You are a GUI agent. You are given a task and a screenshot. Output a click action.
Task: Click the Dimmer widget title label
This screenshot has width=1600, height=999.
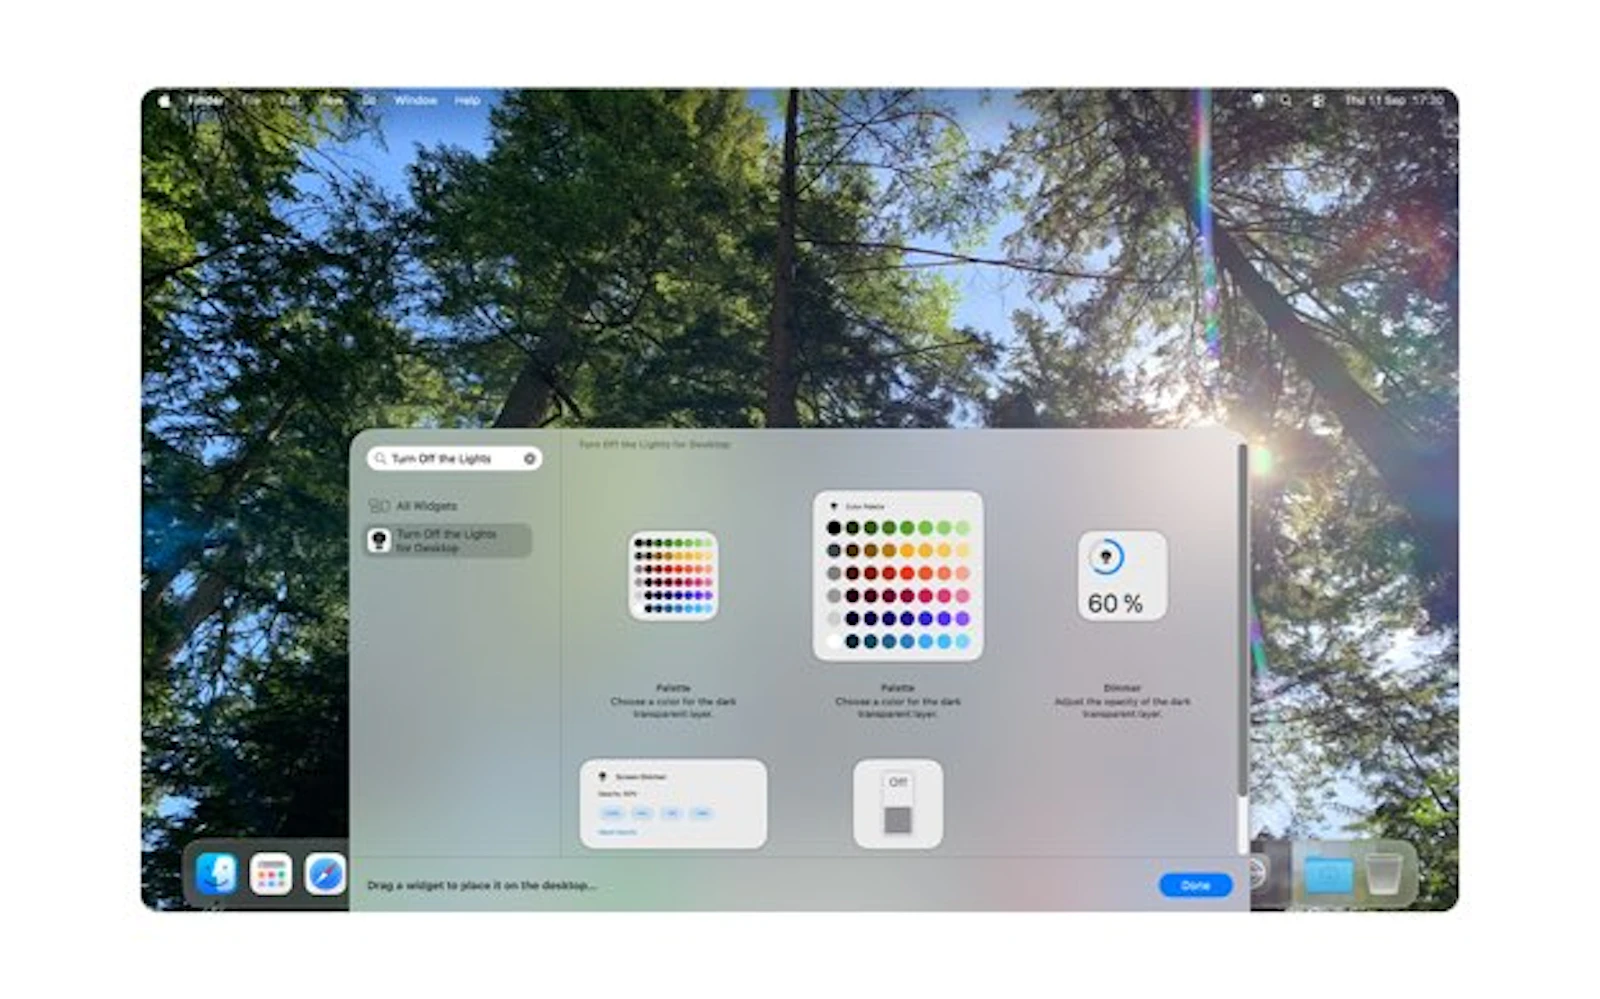point(1122,688)
